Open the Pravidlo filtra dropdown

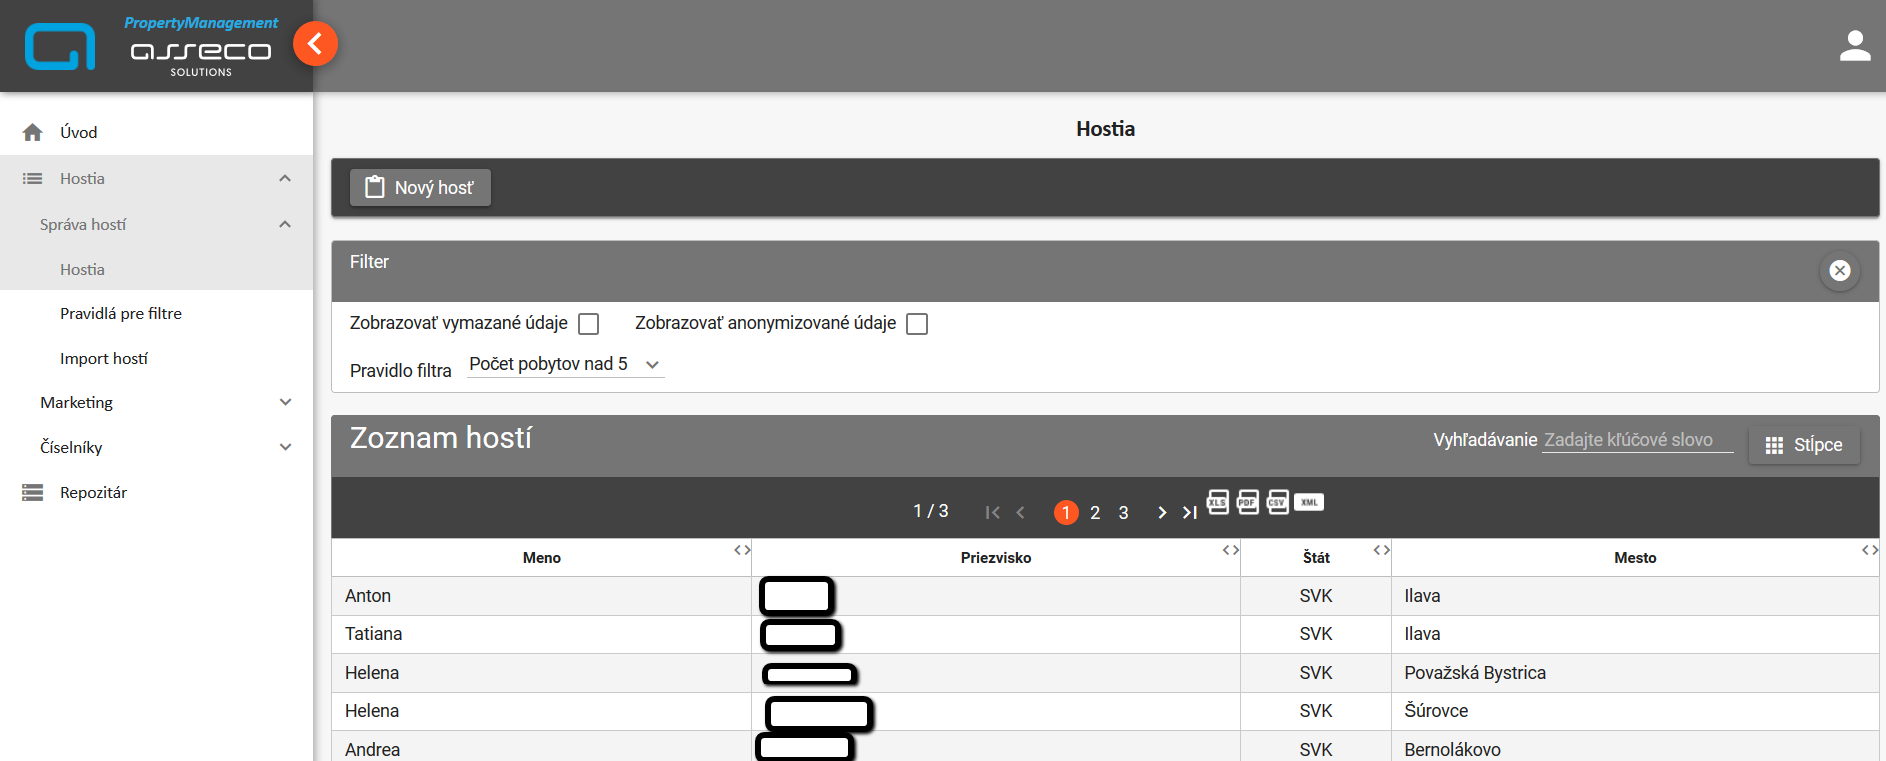point(565,365)
